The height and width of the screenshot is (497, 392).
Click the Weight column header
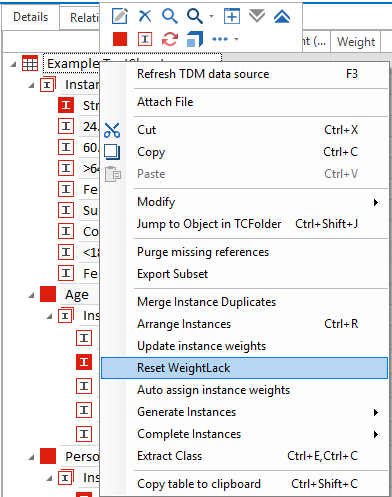(x=356, y=42)
